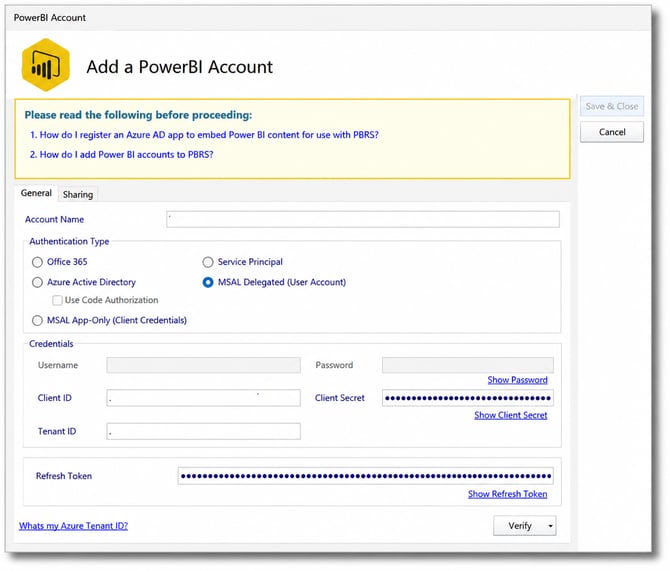Click the Show Refresh Token link

507,494
